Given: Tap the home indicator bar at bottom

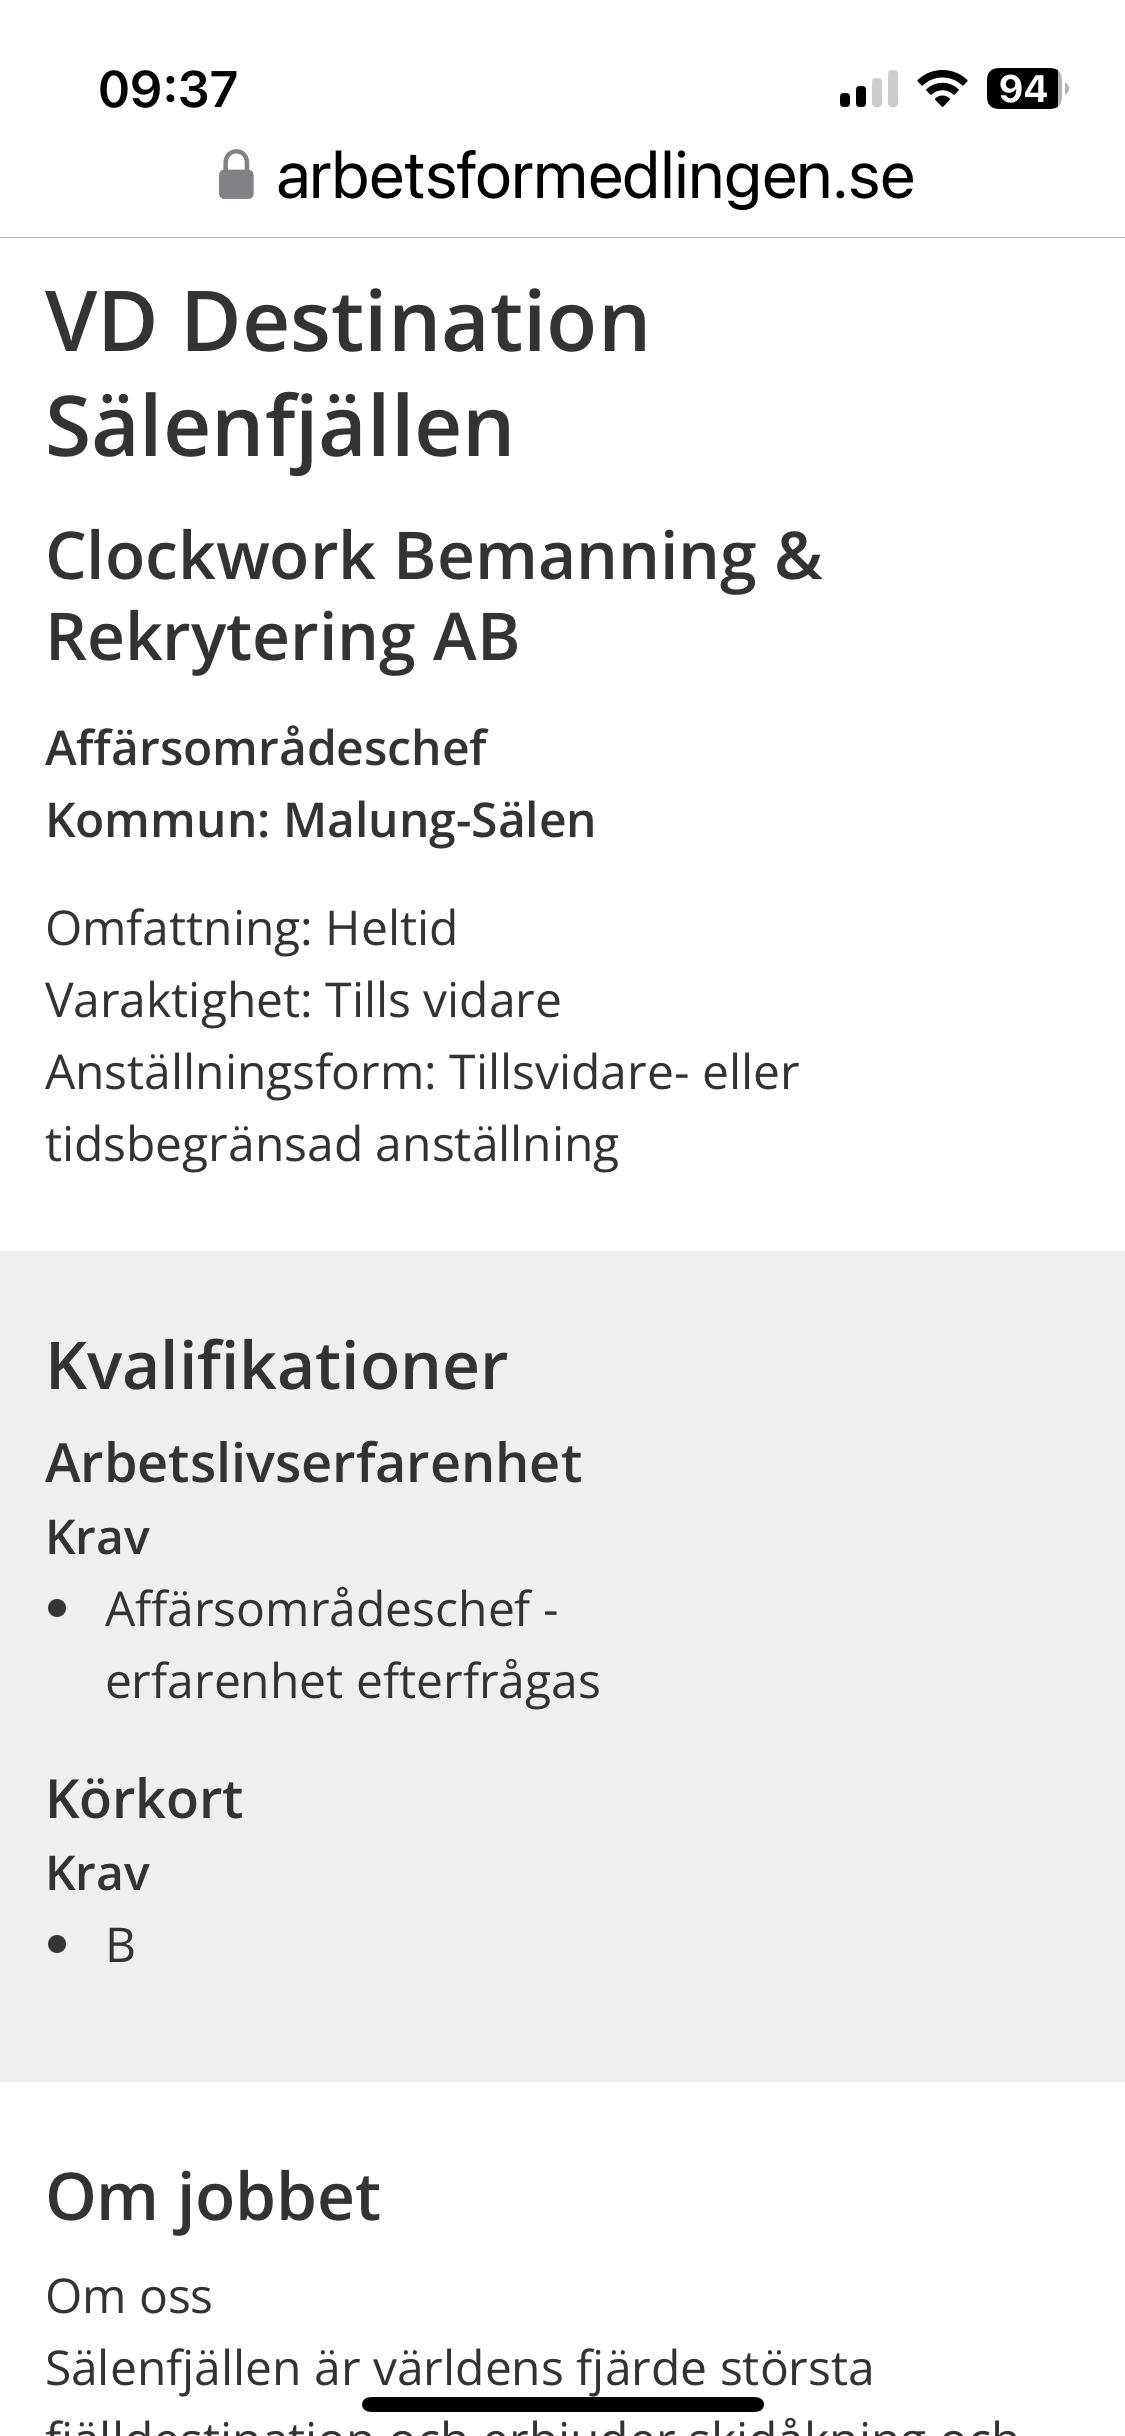Looking at the screenshot, I should point(563,2404).
